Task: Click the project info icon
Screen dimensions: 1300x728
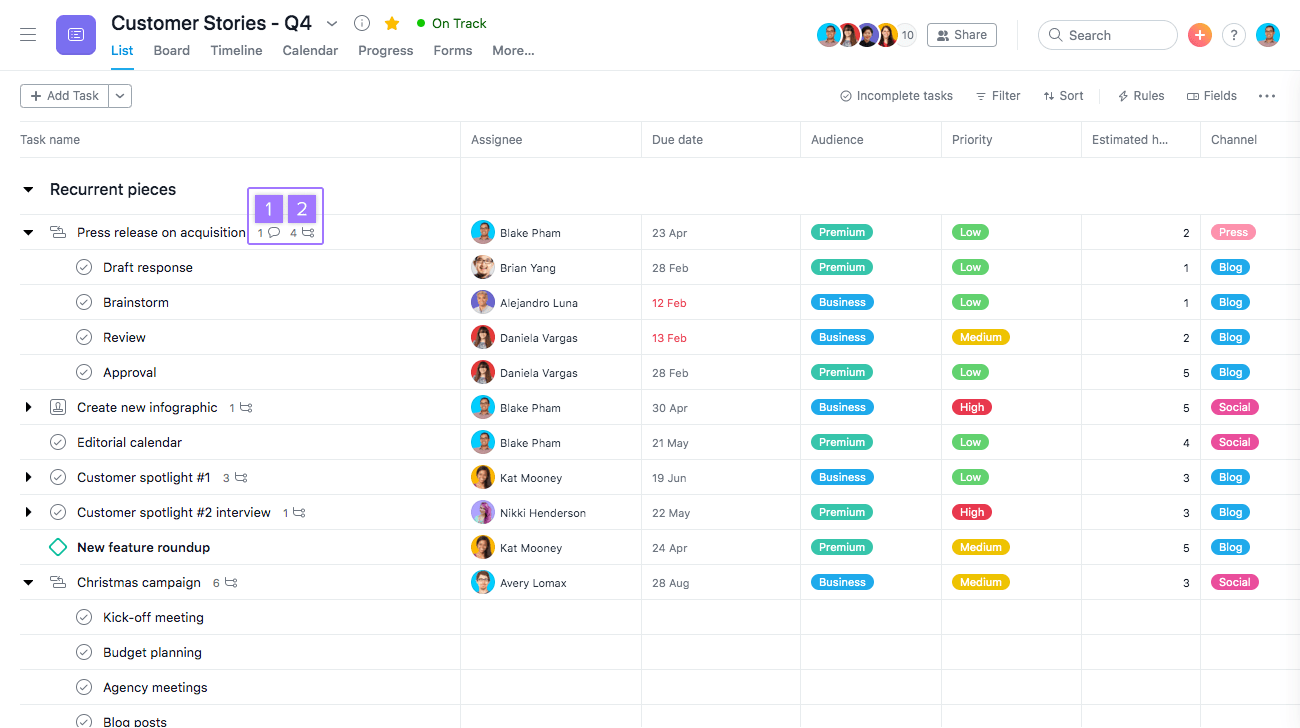Action: pos(362,23)
